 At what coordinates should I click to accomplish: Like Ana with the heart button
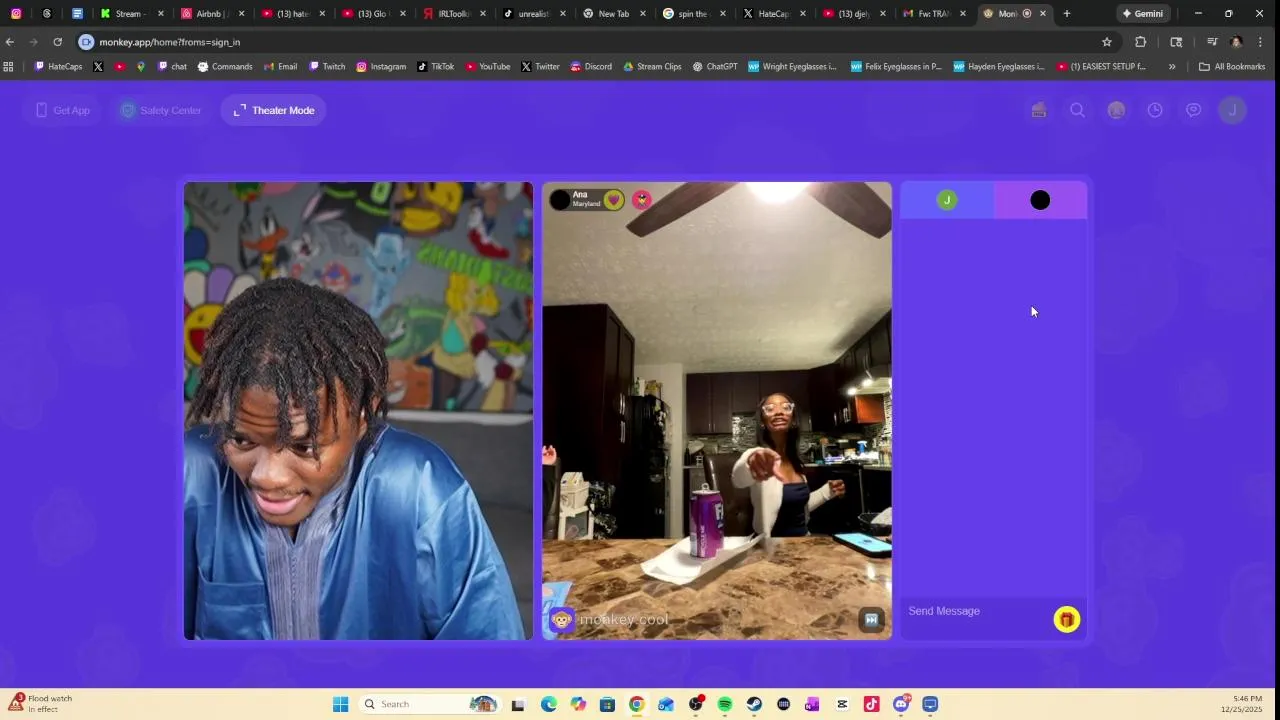[x=614, y=200]
